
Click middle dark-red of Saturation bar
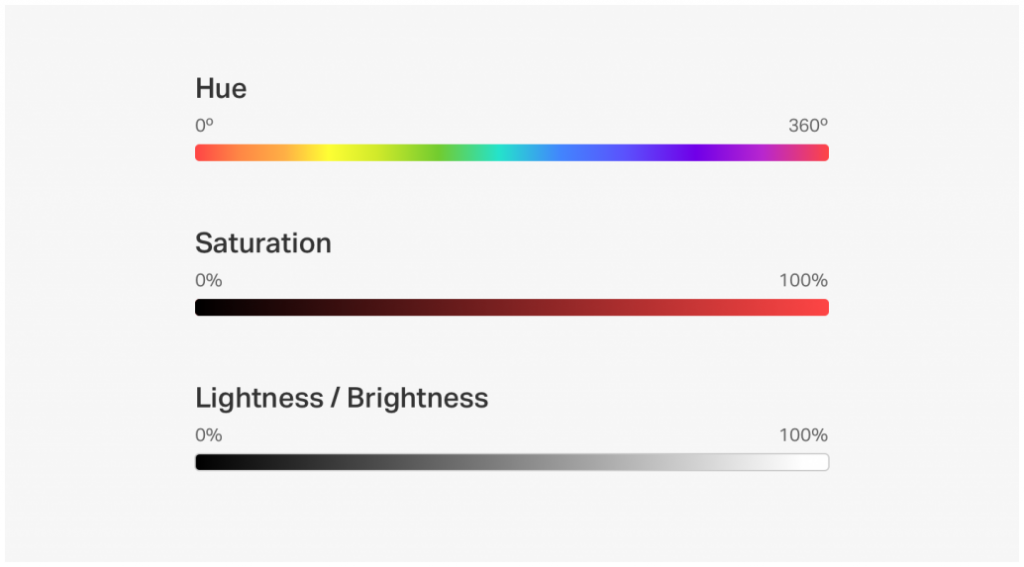point(512,308)
